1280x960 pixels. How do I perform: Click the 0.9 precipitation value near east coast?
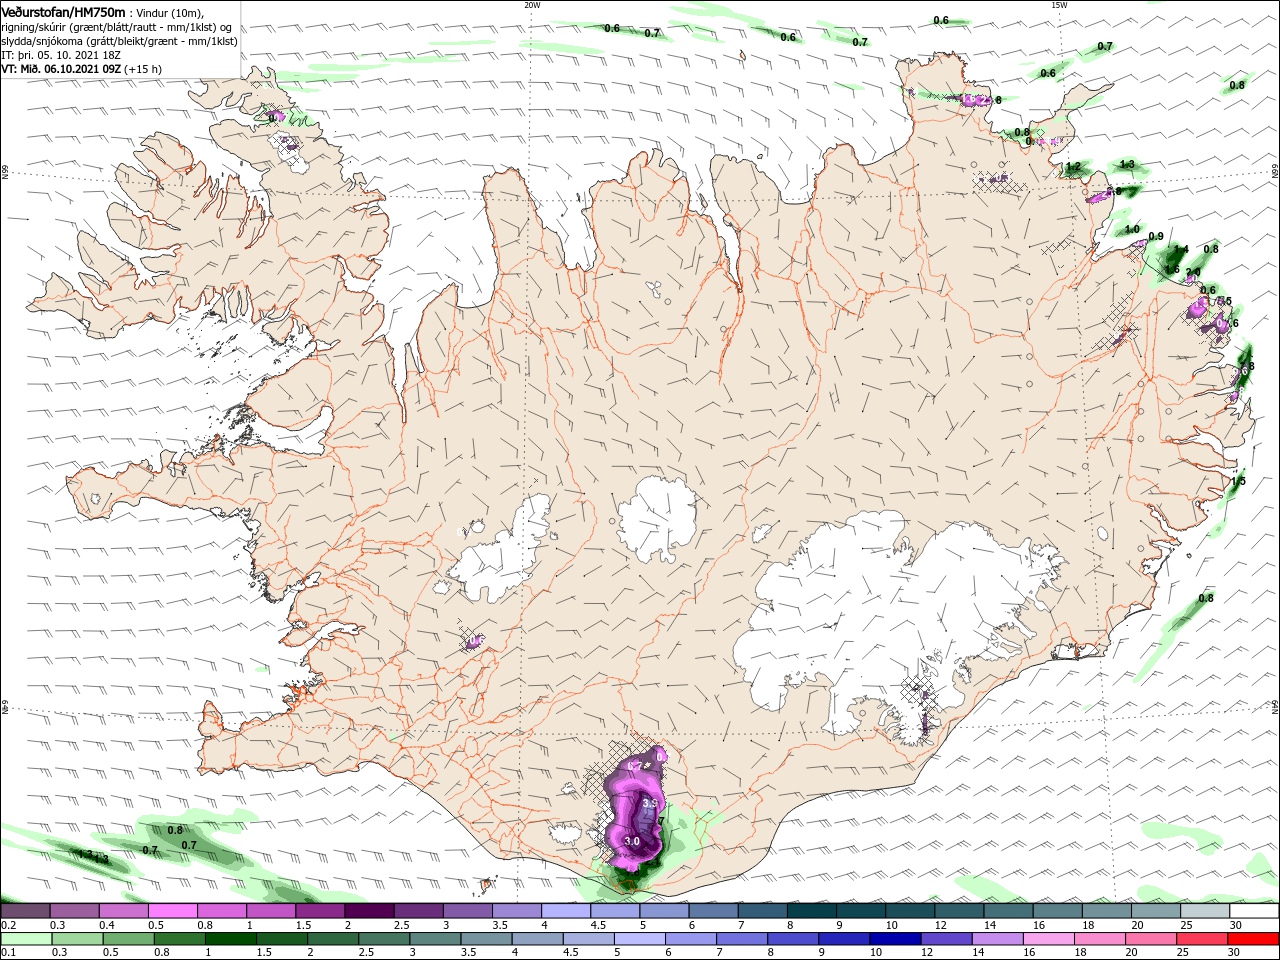(1156, 236)
